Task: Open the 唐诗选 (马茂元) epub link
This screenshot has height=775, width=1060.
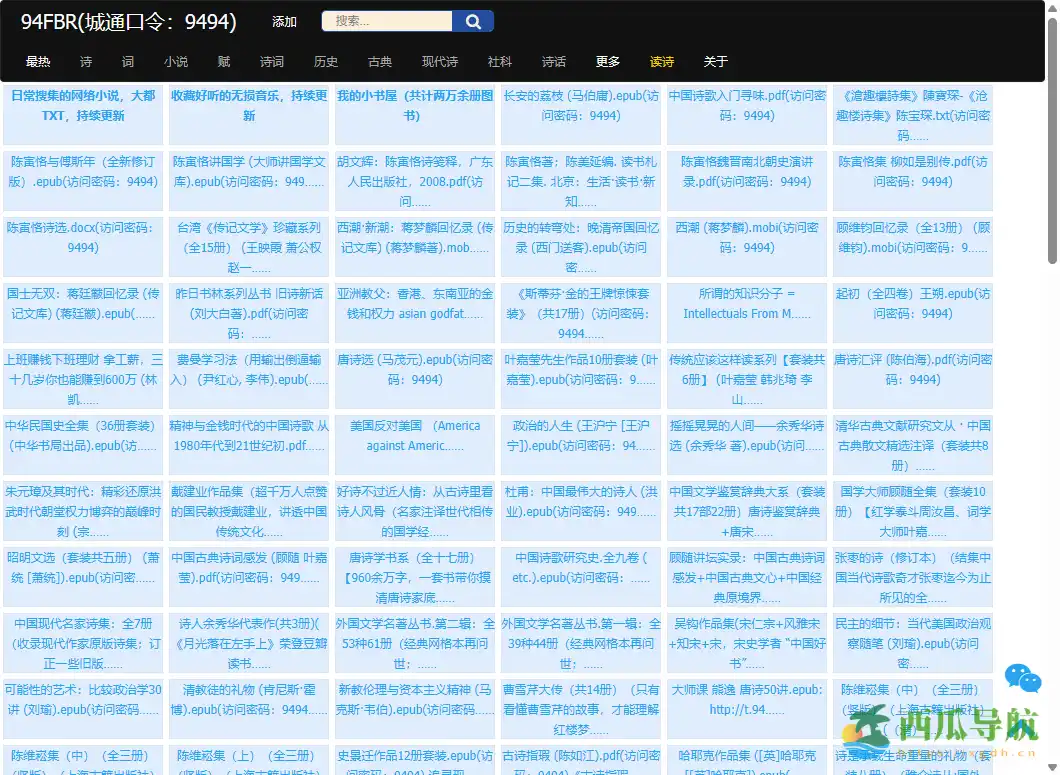Action: coord(415,370)
